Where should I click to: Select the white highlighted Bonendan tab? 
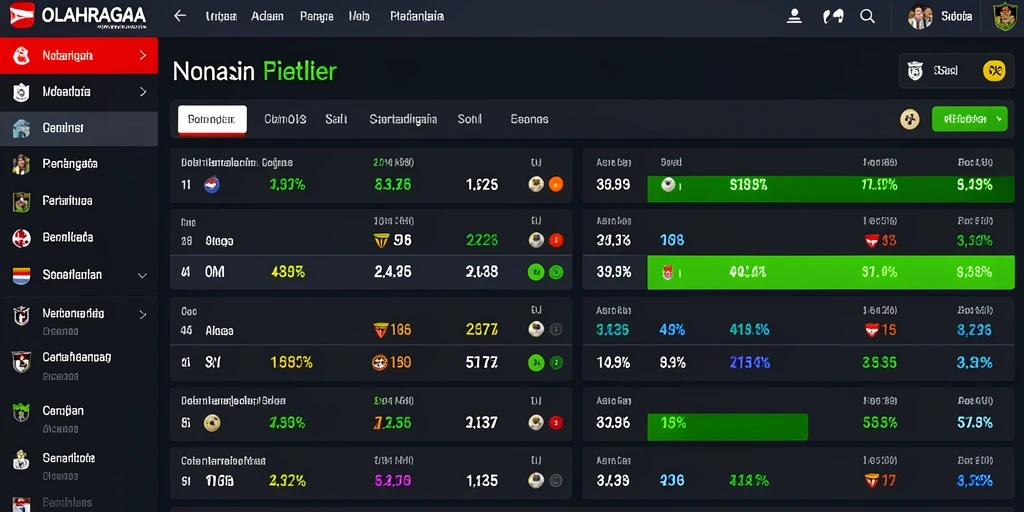pos(212,120)
